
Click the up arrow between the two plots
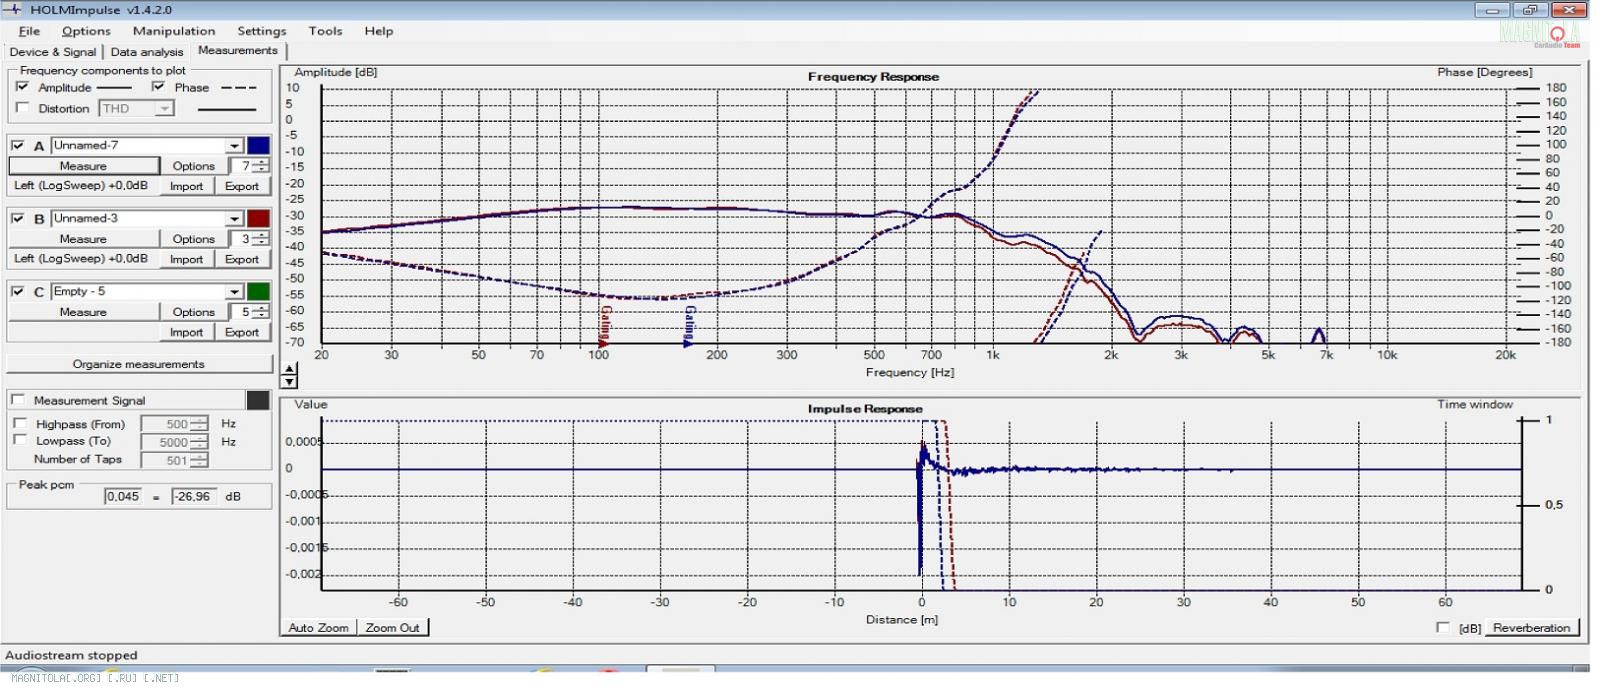point(289,369)
